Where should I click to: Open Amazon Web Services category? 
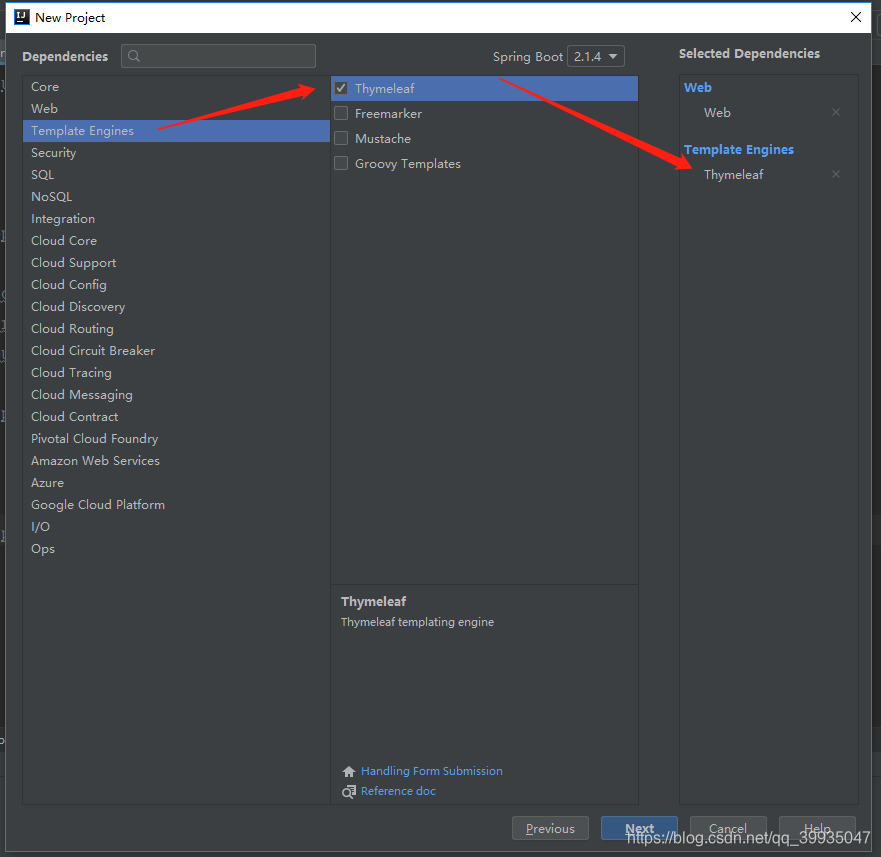pyautogui.click(x=176, y=461)
